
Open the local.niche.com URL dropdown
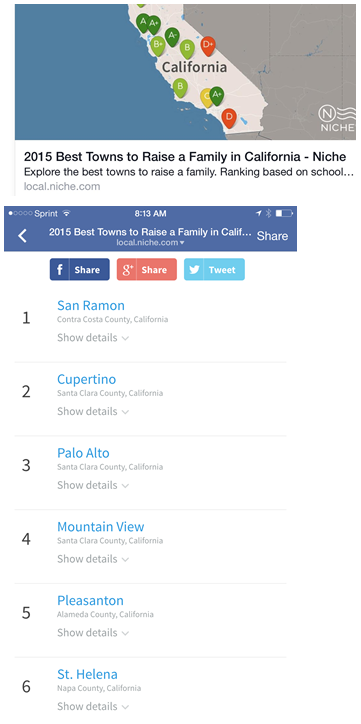click(150, 243)
